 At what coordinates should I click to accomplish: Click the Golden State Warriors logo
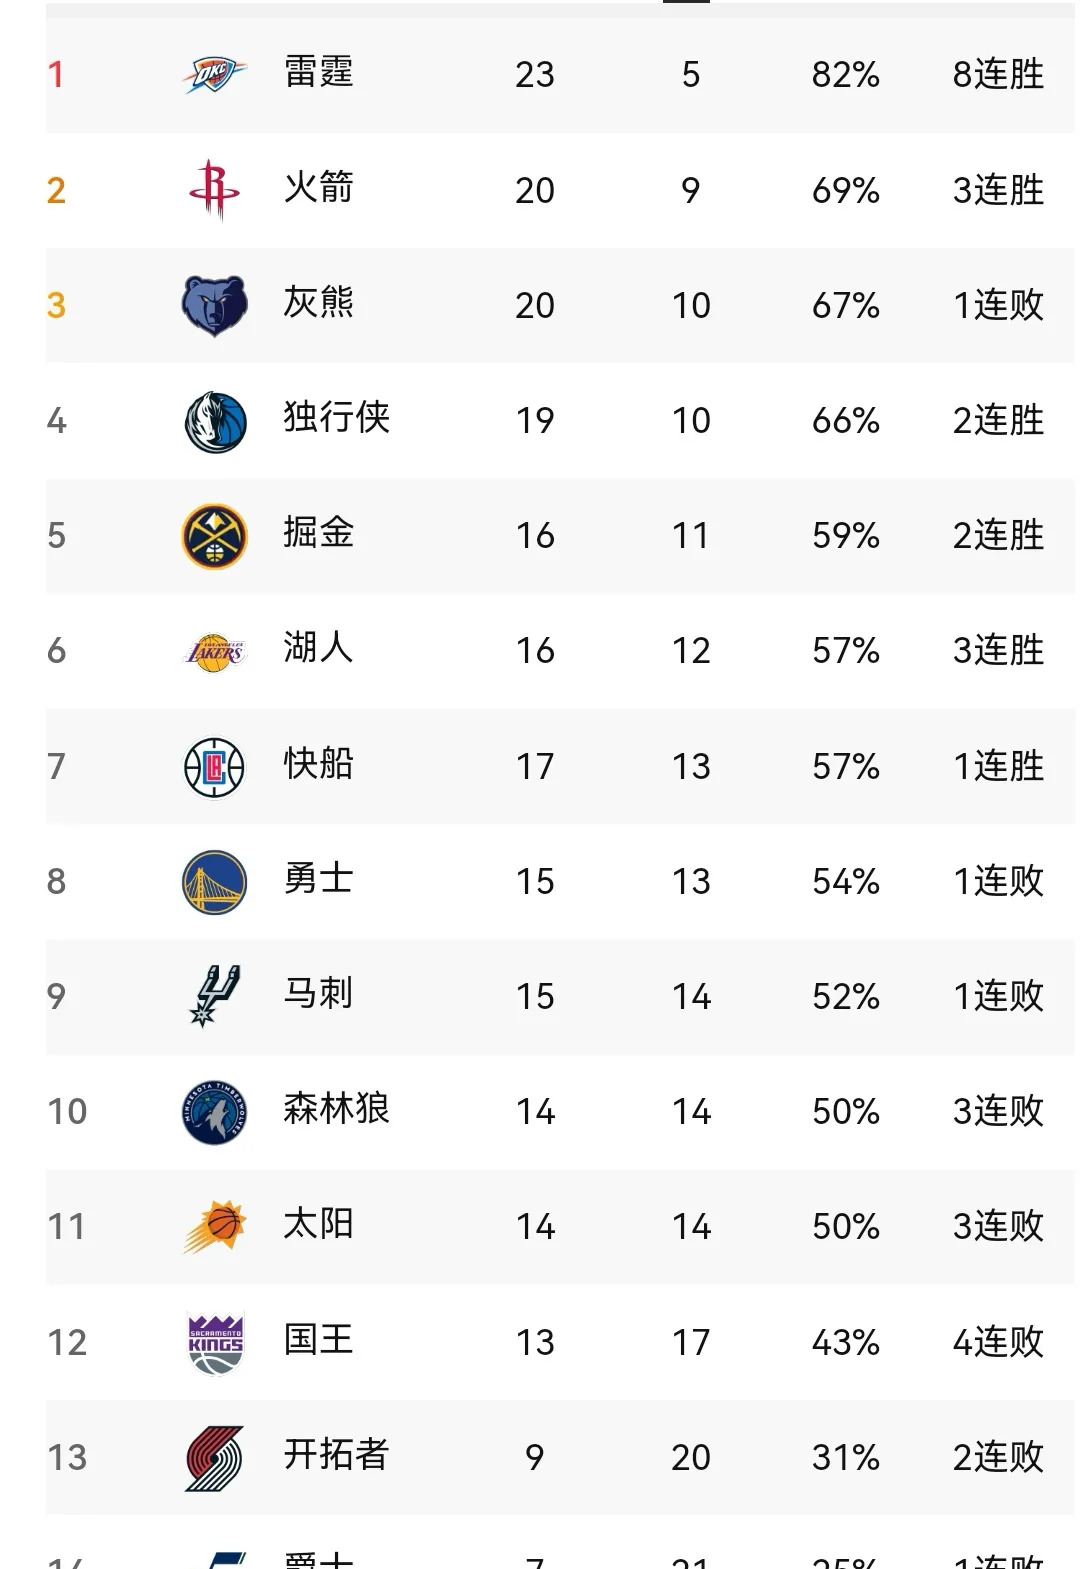(x=214, y=882)
